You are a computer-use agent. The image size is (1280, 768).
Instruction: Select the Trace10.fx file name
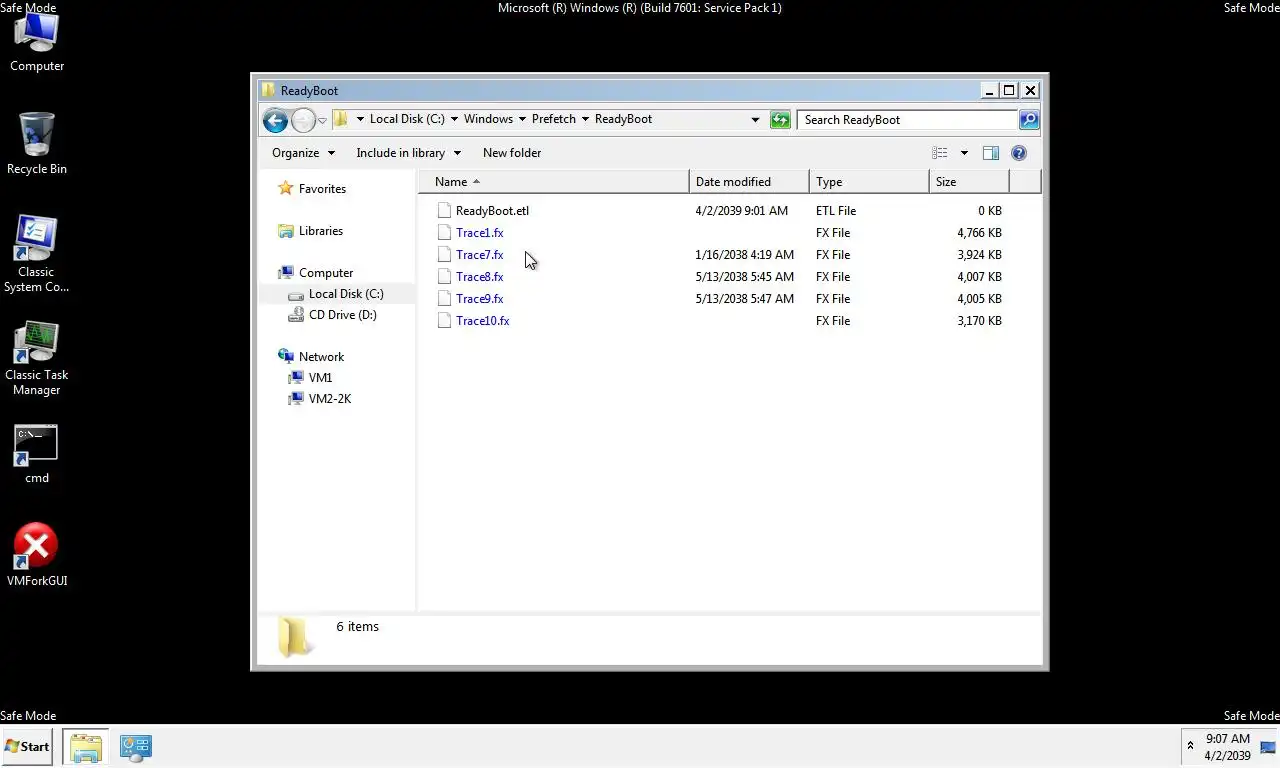[483, 321]
